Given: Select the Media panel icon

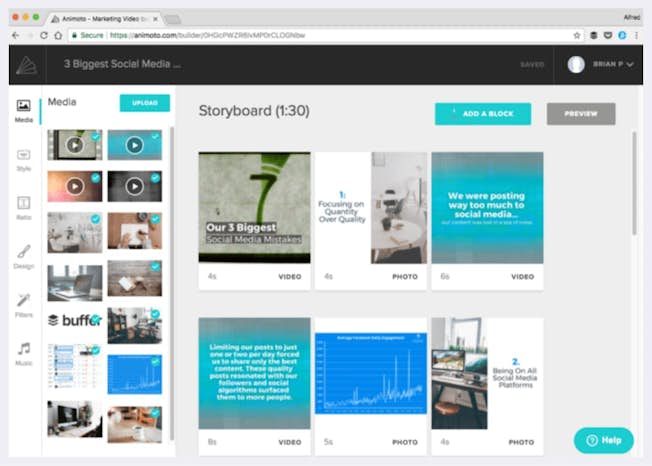Looking at the screenshot, I should coord(23,109).
